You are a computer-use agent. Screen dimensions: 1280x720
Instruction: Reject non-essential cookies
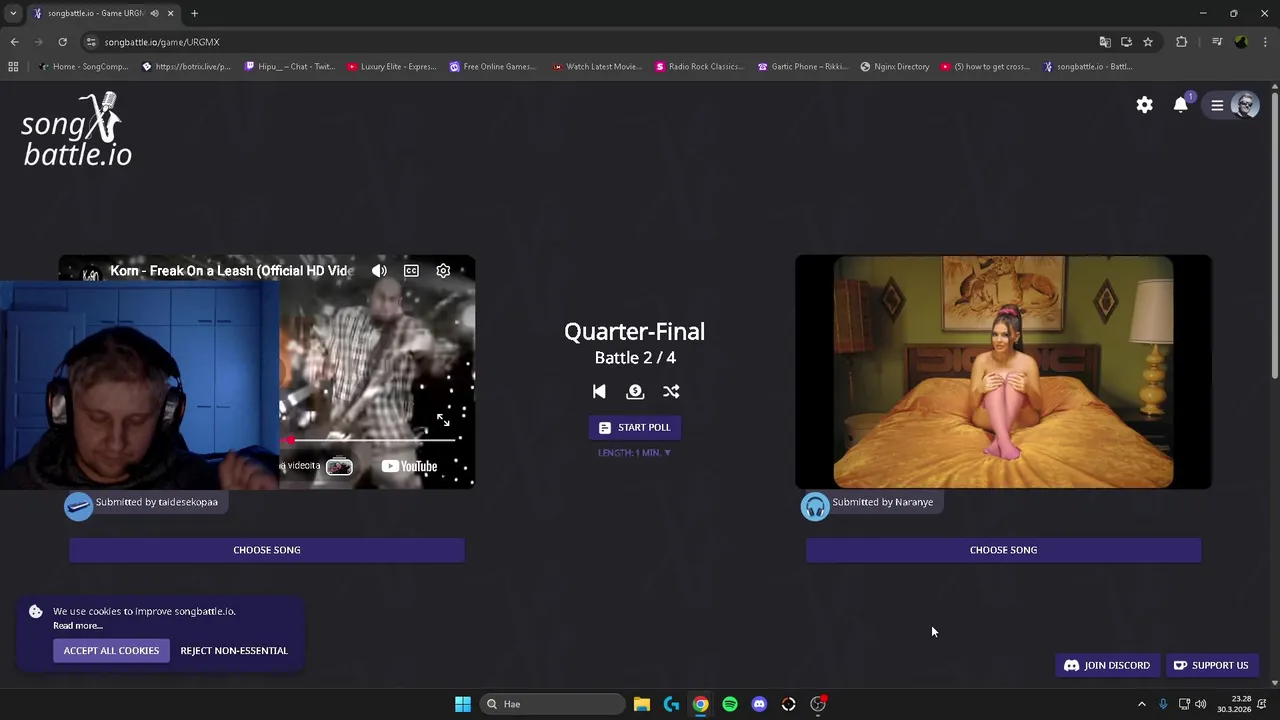234,651
